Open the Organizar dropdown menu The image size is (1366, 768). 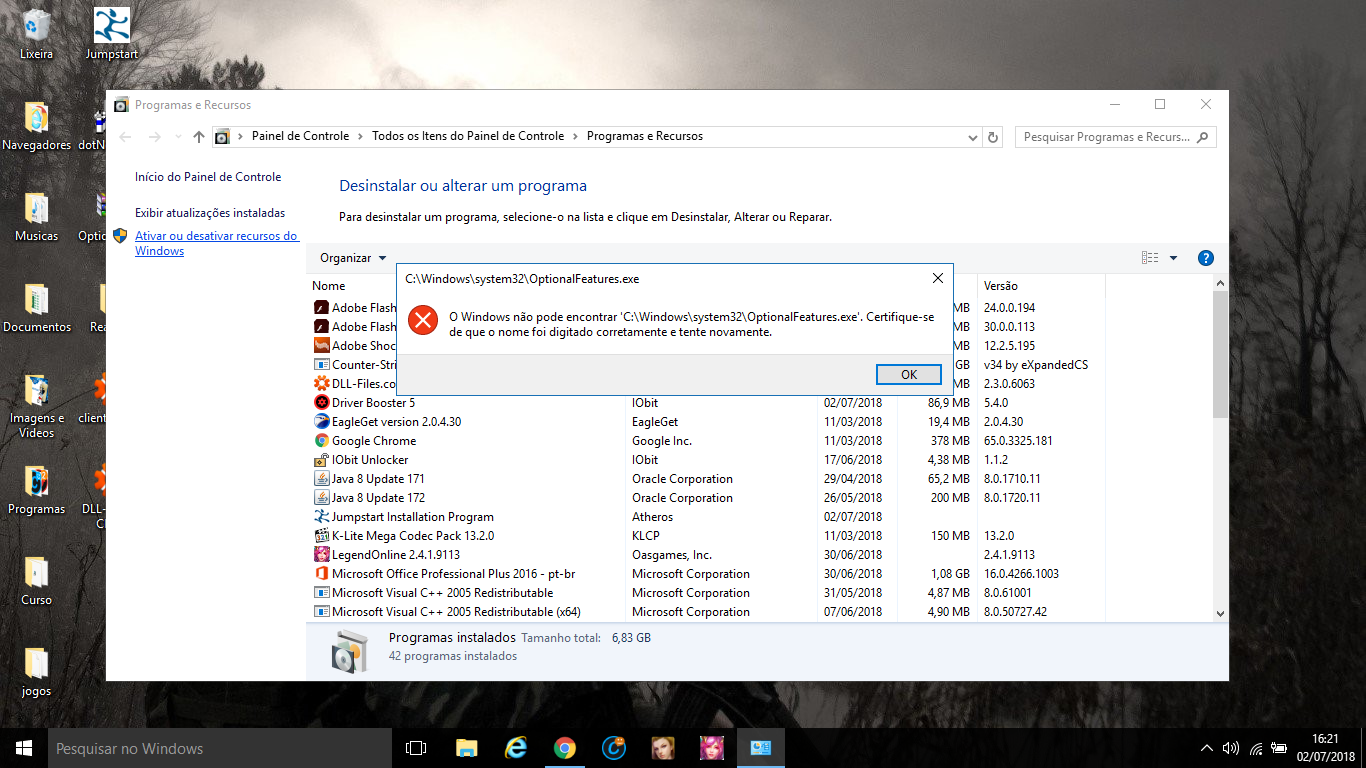pyautogui.click(x=353, y=258)
